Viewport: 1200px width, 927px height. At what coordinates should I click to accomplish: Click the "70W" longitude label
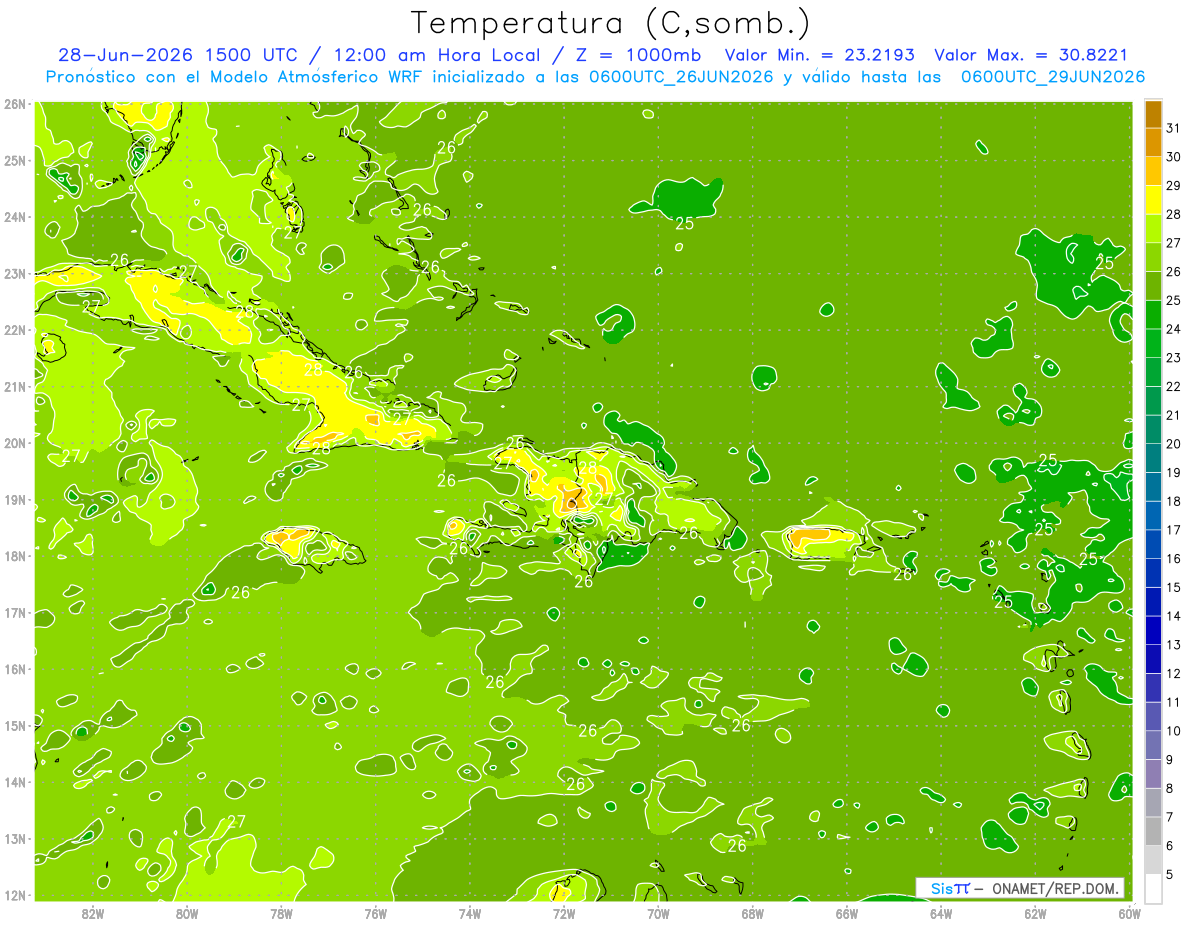(x=658, y=914)
